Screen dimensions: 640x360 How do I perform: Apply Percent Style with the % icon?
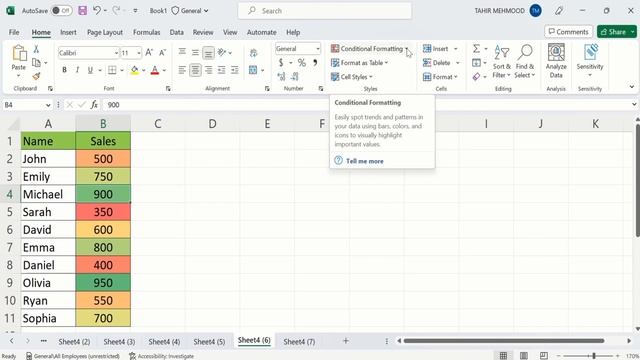click(302, 63)
